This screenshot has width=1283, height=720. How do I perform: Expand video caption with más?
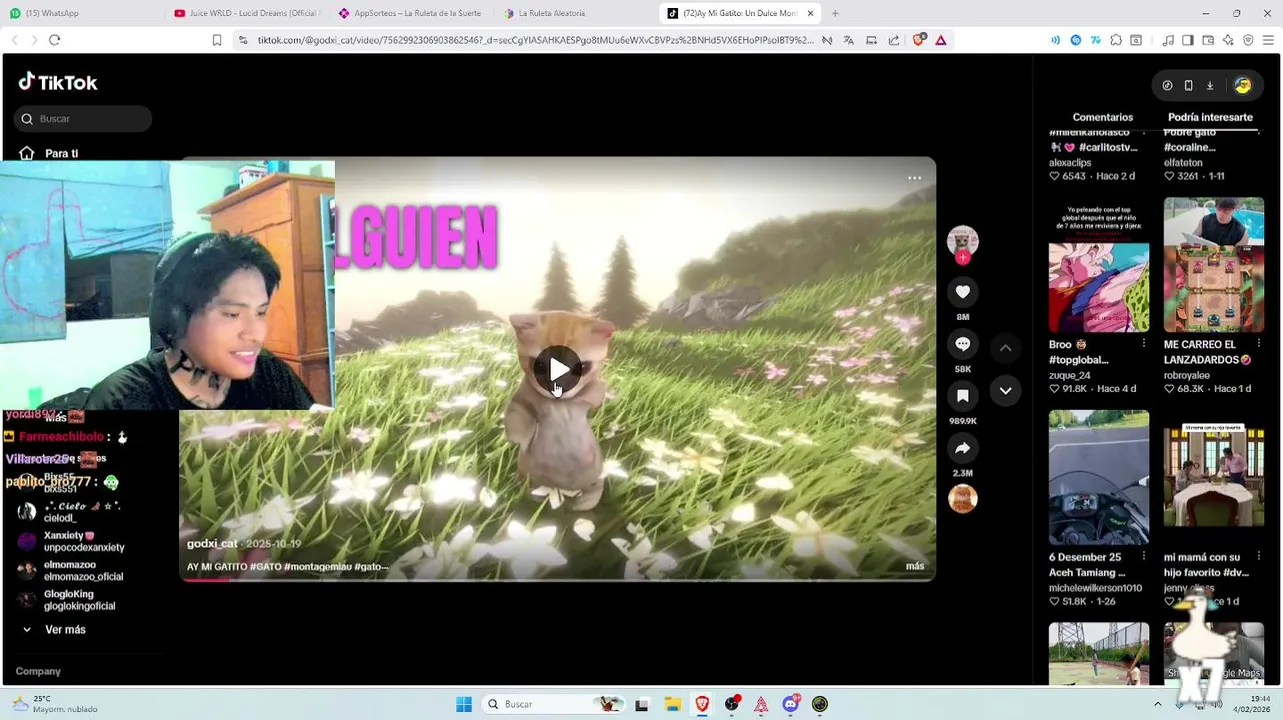pyautogui.click(x=915, y=566)
